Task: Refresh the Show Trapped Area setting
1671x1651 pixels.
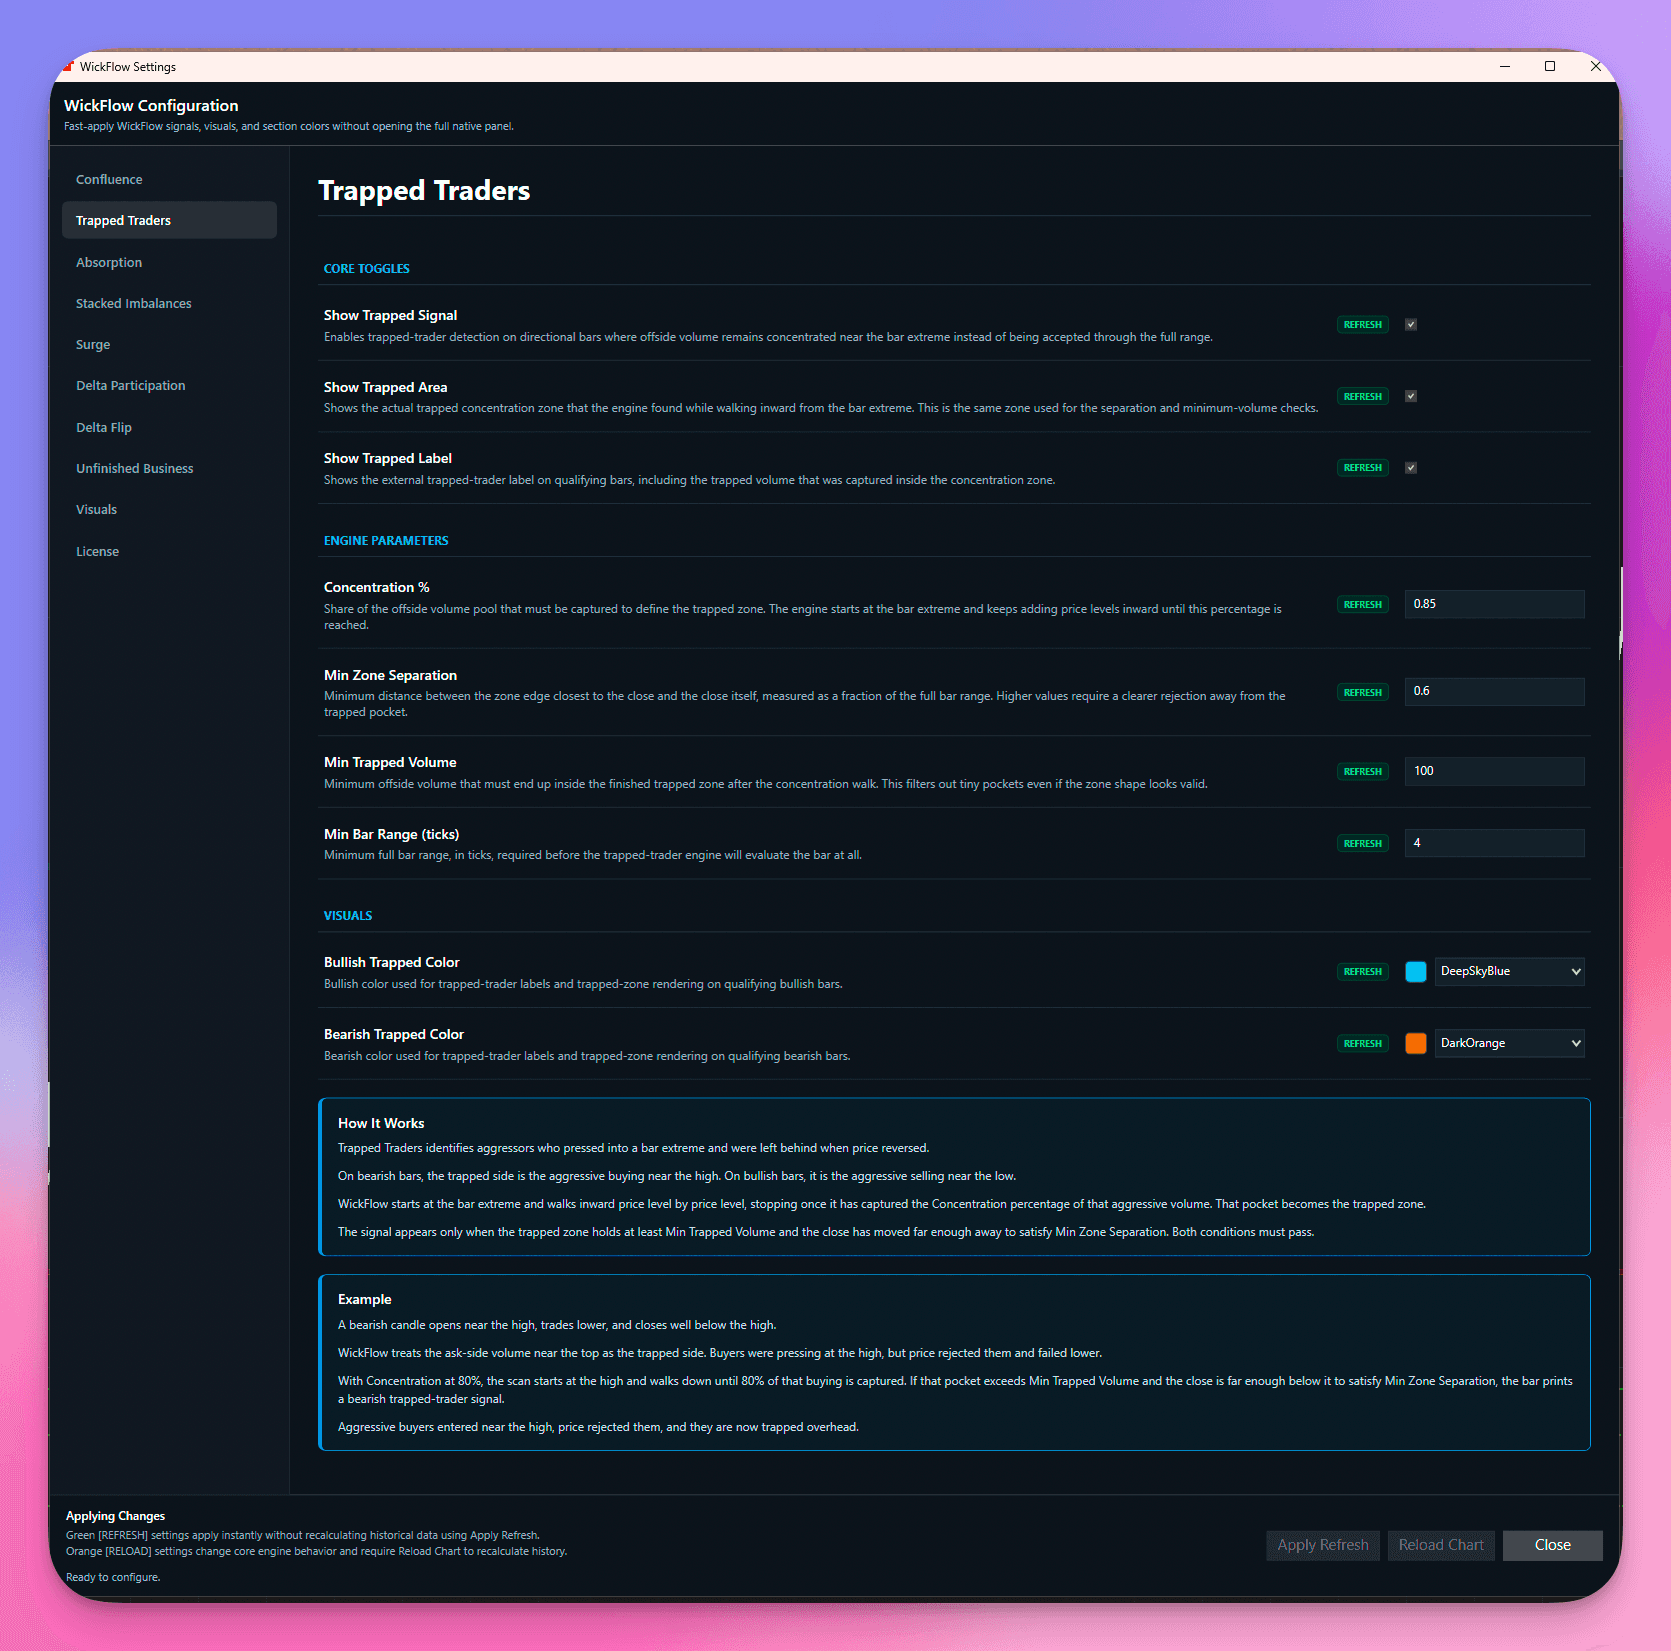Action: [1362, 396]
